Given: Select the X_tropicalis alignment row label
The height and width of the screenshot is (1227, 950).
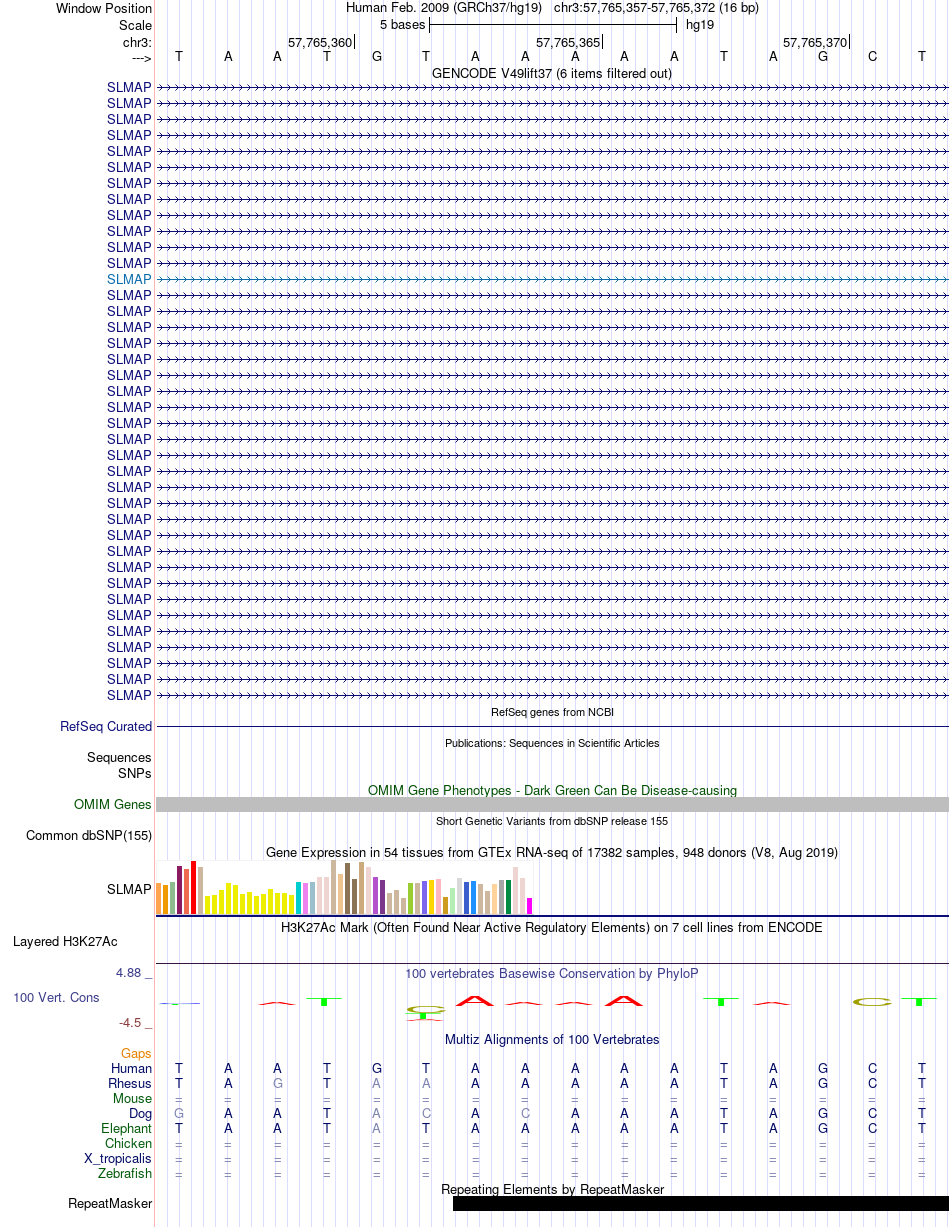Looking at the screenshot, I should pos(118,1159).
